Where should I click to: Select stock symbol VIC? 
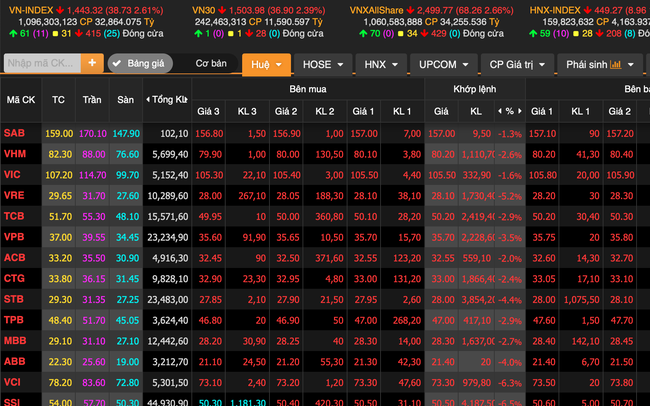[x=12, y=175]
